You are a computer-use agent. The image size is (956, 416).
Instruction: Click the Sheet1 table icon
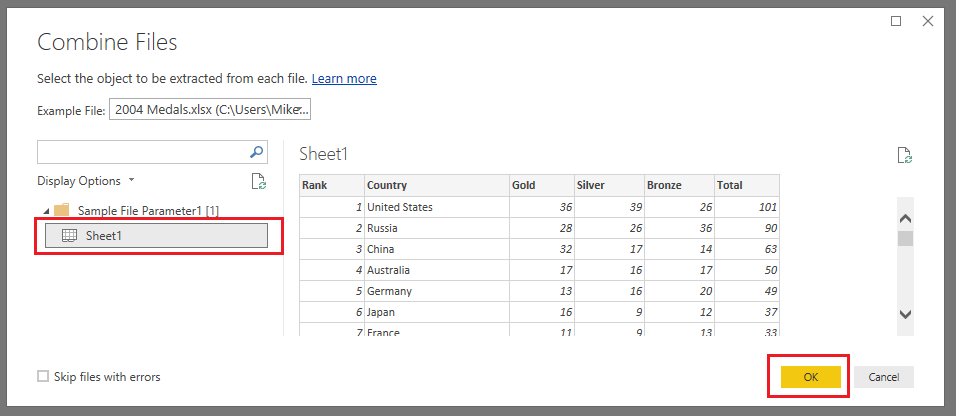tap(70, 236)
